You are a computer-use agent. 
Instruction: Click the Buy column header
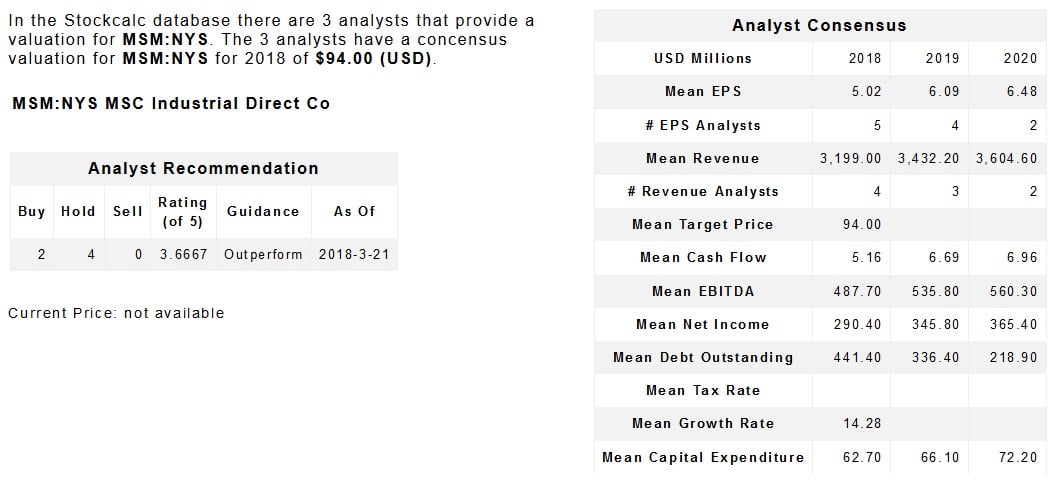click(32, 211)
